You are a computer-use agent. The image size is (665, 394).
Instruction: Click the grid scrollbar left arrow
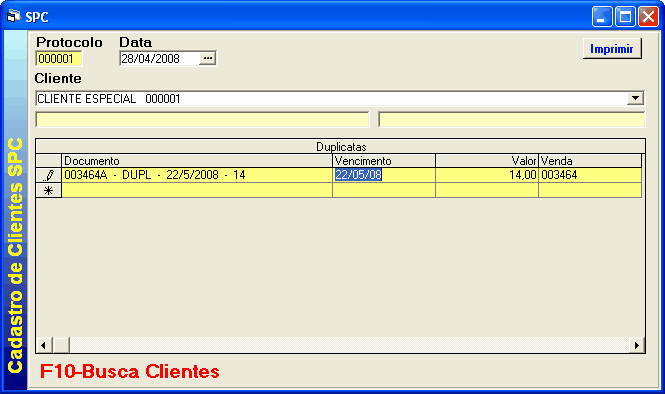click(x=44, y=345)
